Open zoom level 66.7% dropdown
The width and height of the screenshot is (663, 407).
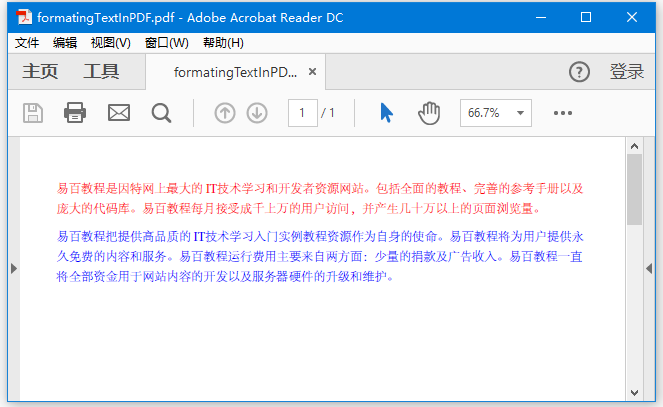[x=496, y=113]
